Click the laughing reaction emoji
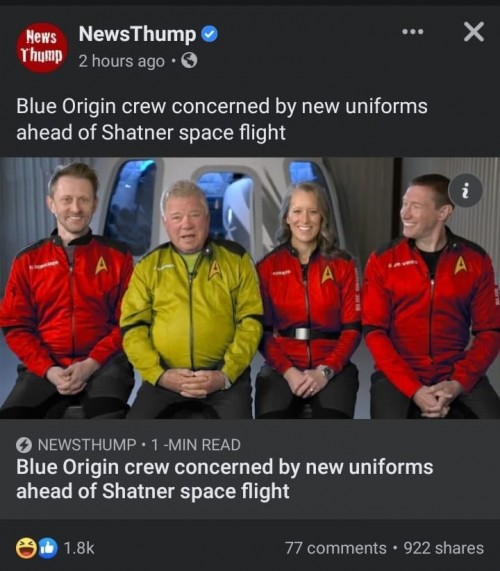 pos(26,548)
